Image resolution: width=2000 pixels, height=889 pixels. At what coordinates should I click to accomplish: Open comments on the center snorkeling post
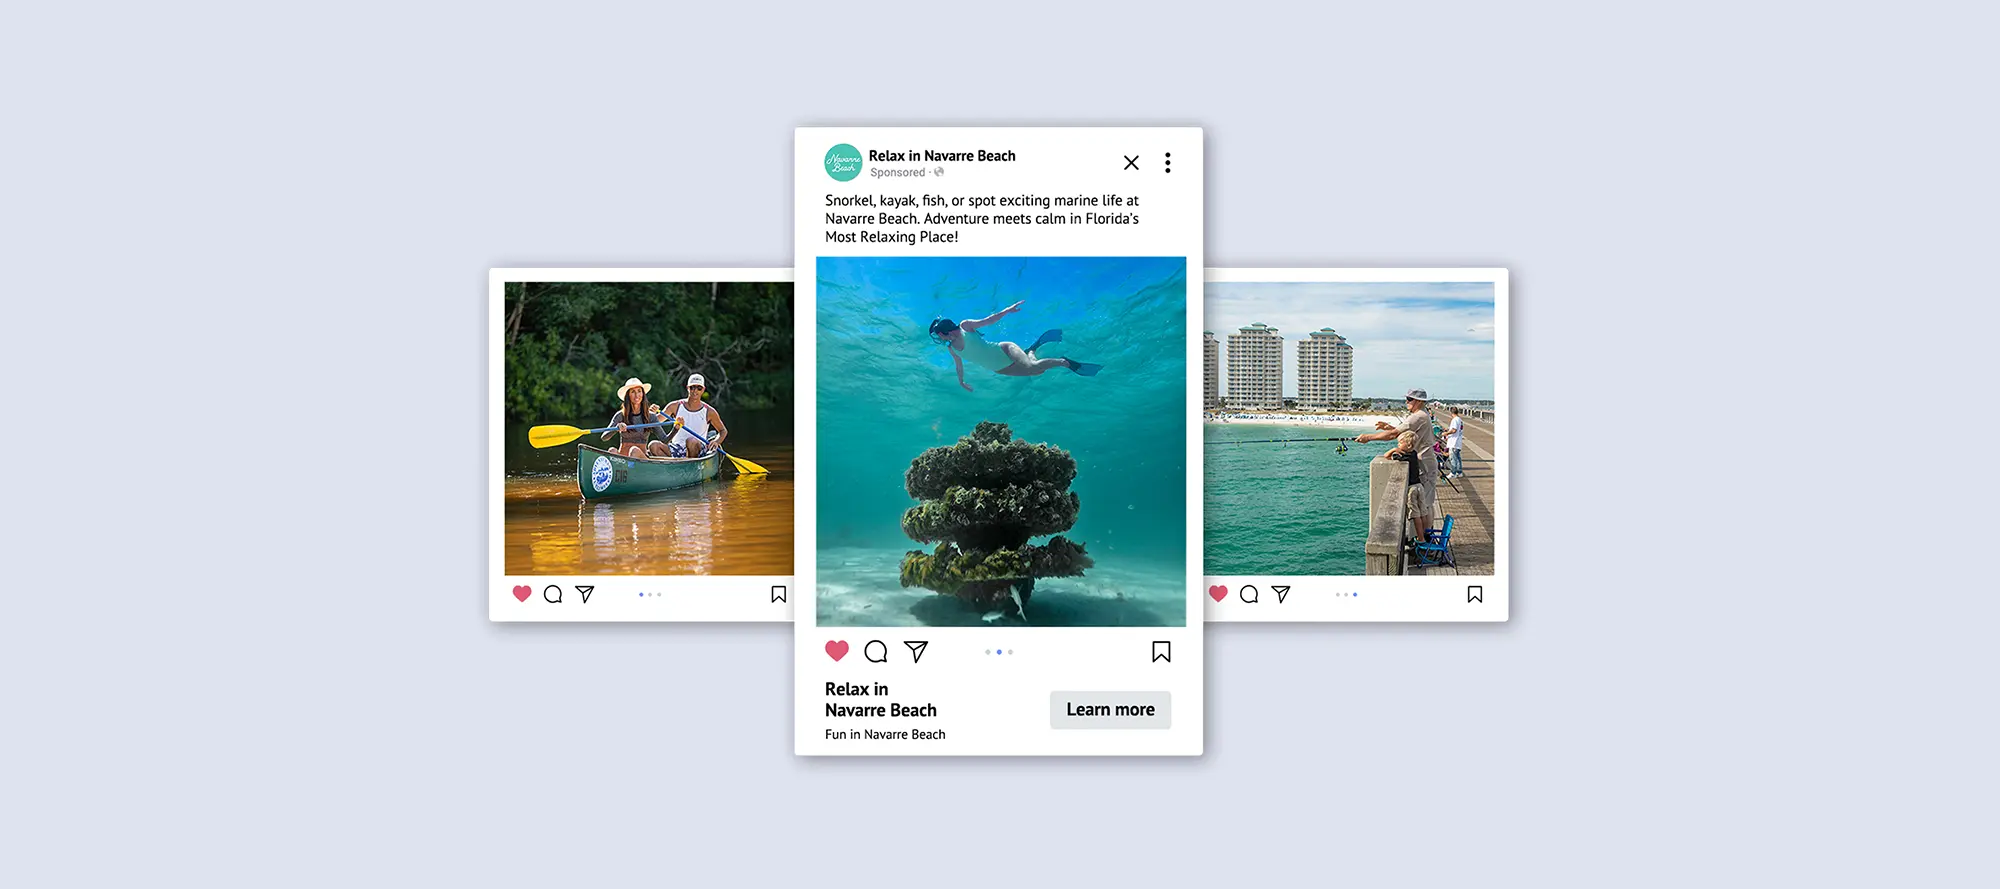tap(876, 652)
